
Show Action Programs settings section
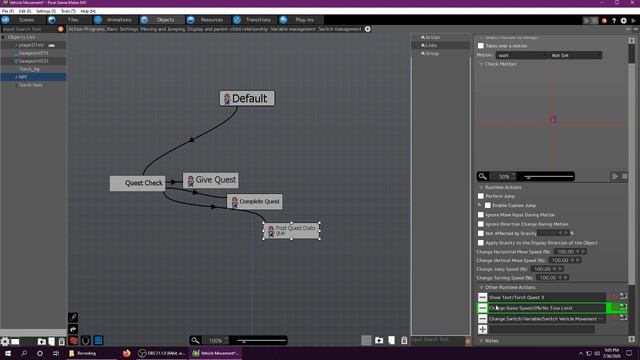(86, 29)
